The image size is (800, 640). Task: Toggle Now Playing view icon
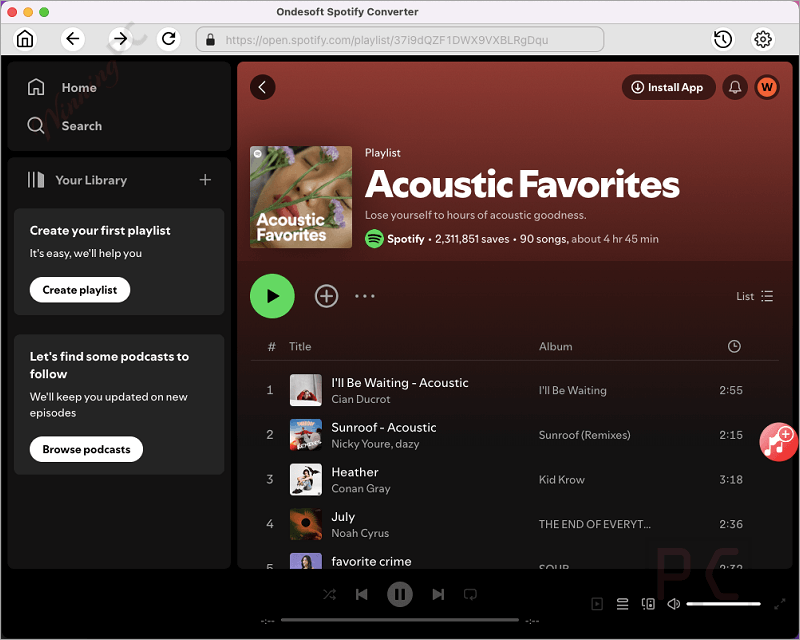pos(596,604)
